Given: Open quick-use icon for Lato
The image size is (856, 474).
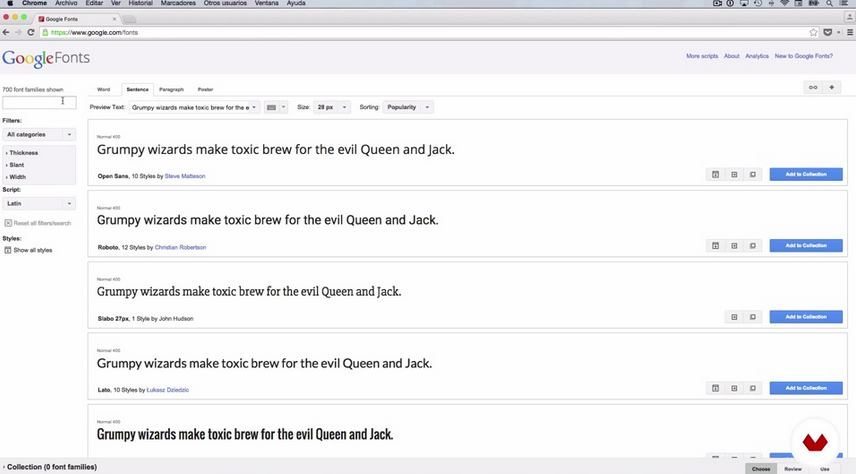Looking at the screenshot, I should 734,388.
